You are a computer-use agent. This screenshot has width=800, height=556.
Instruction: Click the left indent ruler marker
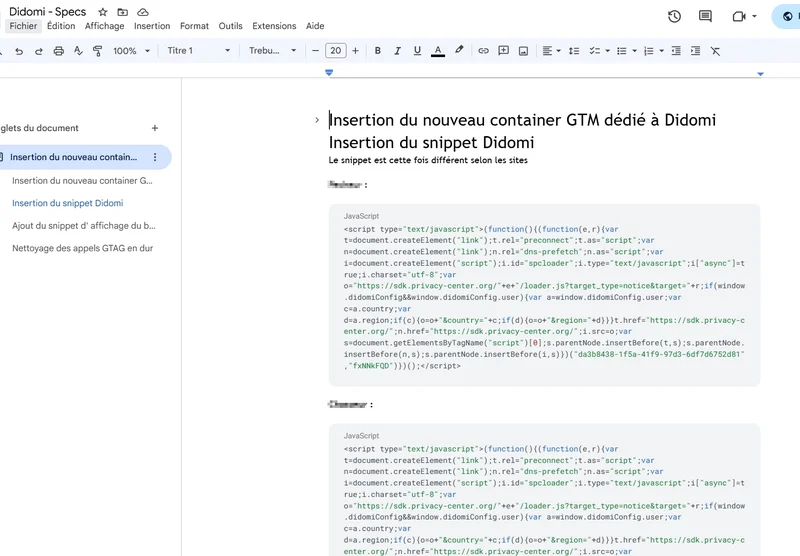(329, 73)
